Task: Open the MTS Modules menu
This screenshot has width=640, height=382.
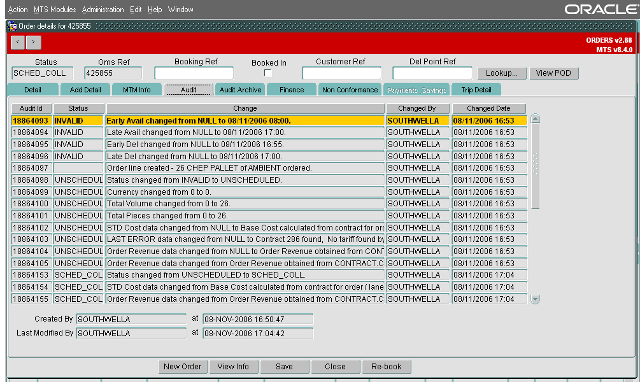Action: [55, 9]
